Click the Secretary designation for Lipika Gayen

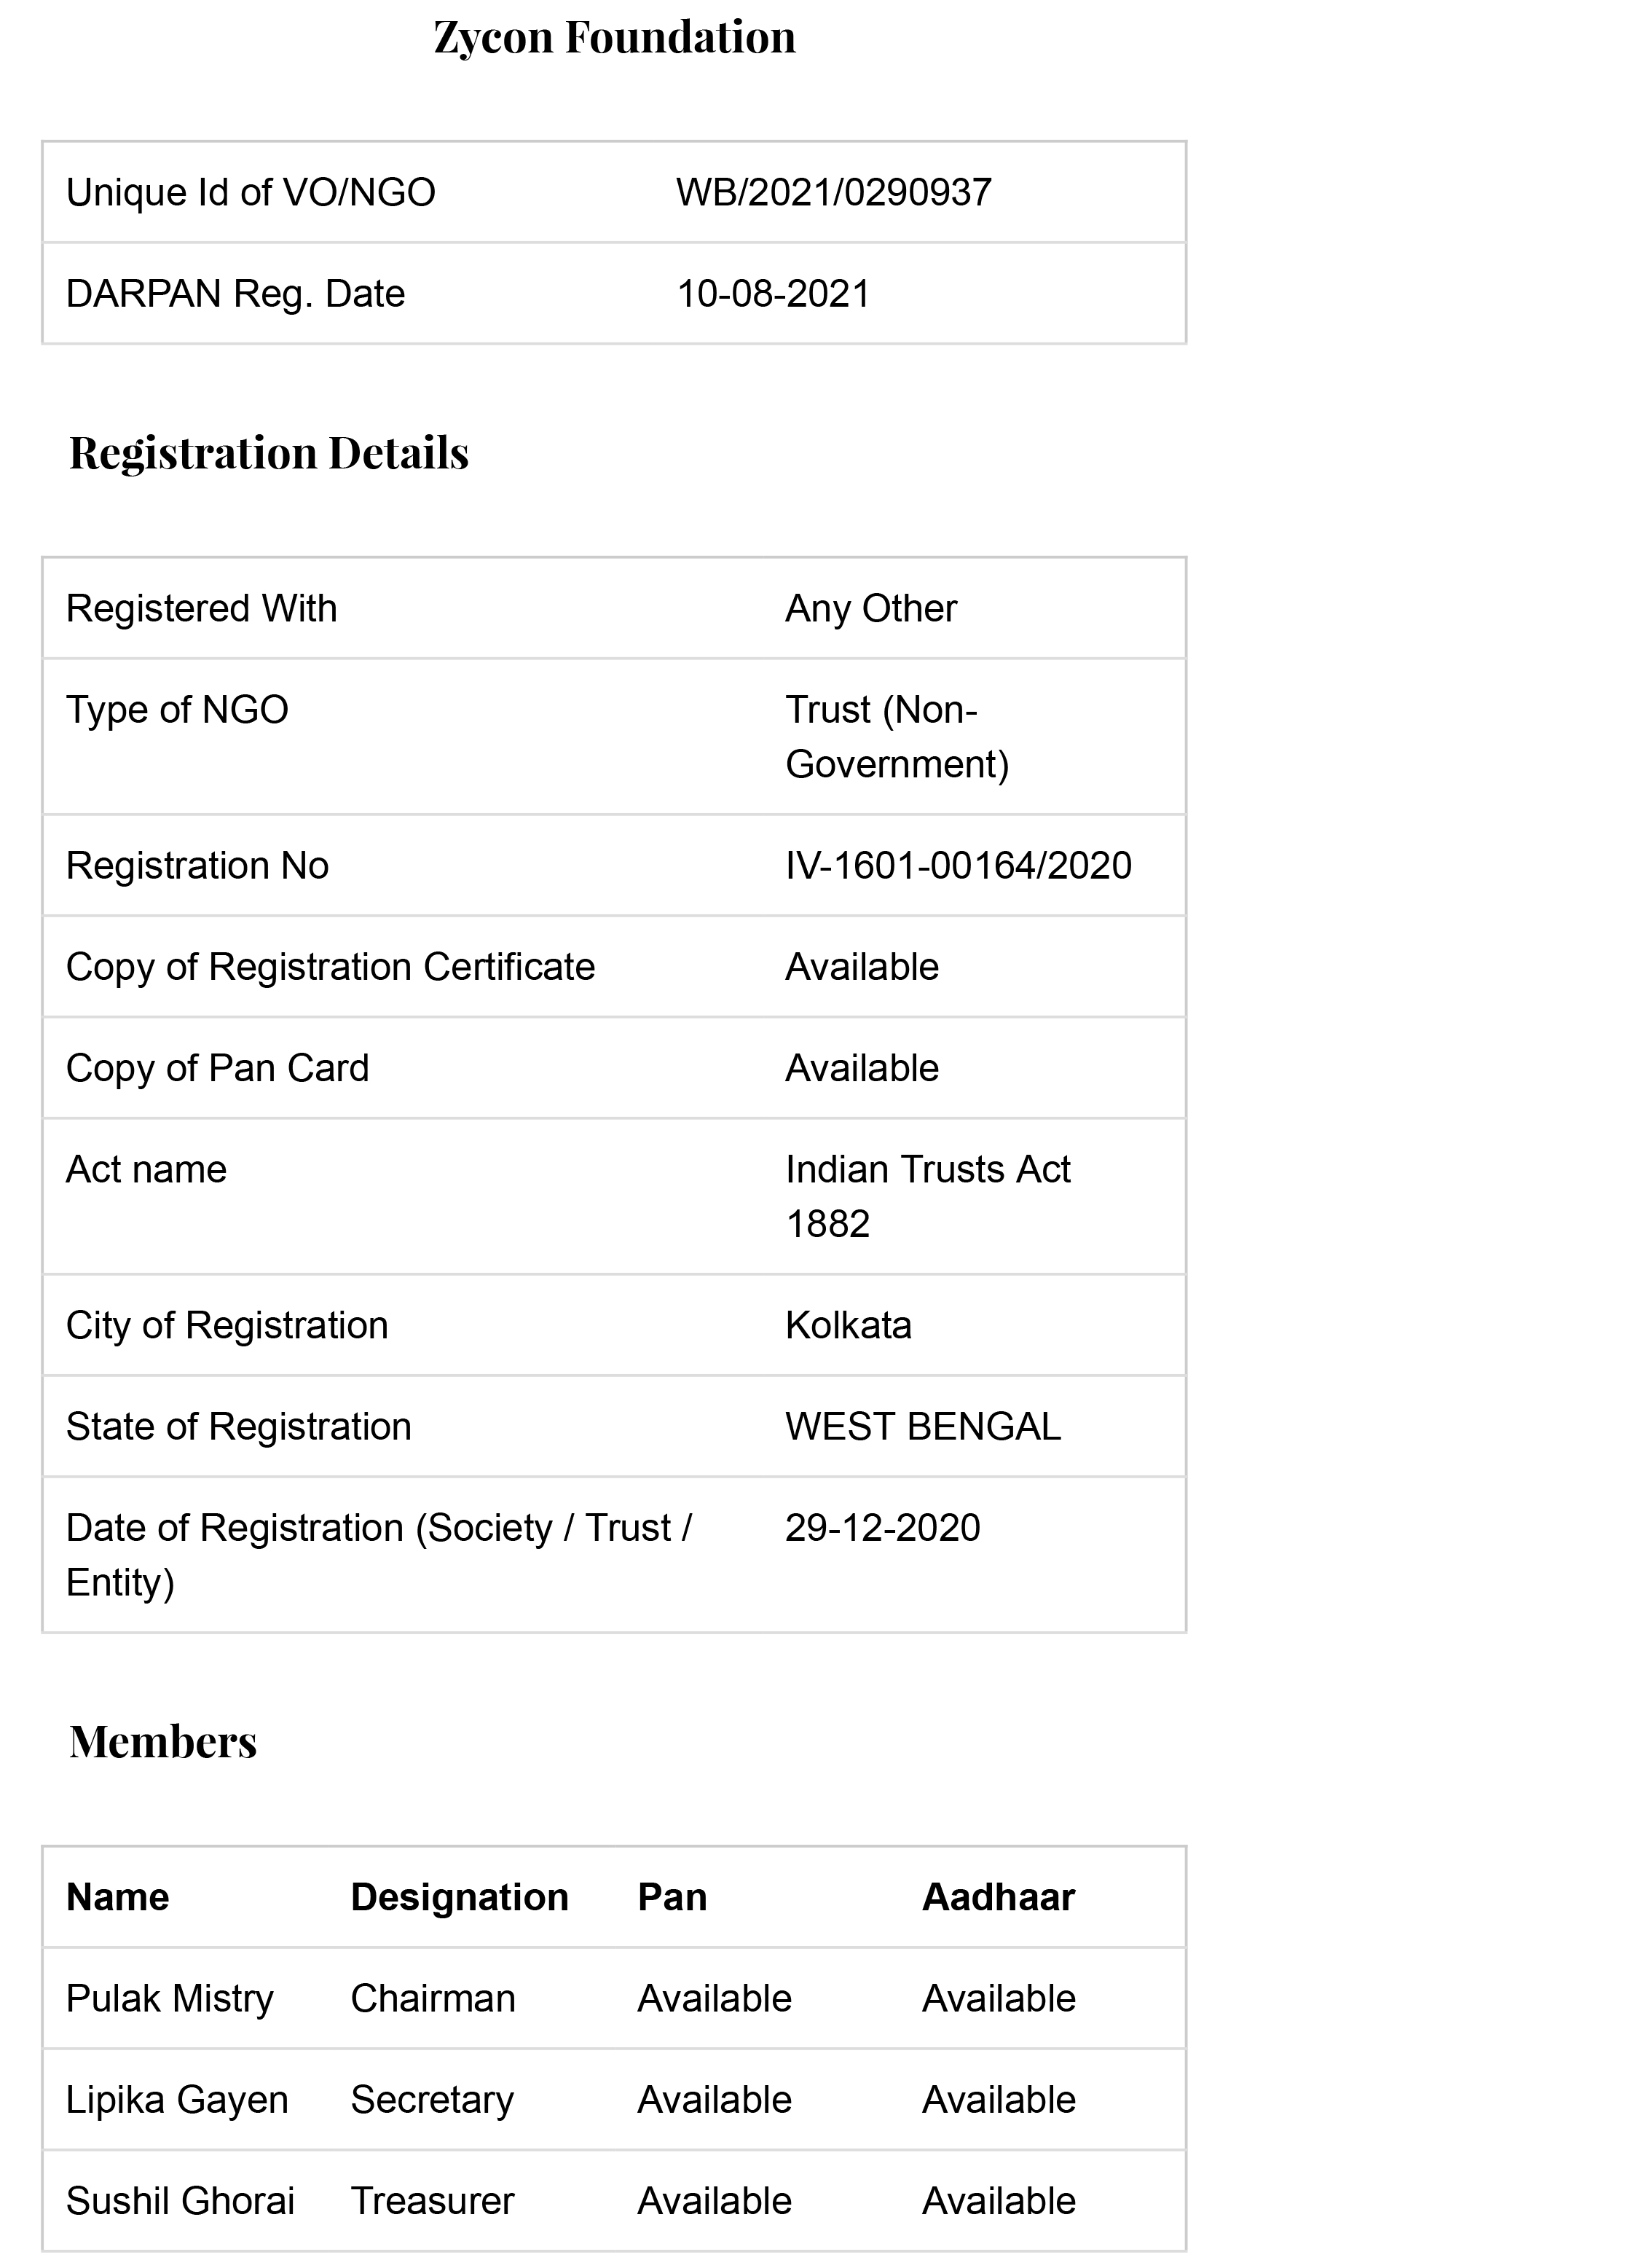coord(432,2100)
